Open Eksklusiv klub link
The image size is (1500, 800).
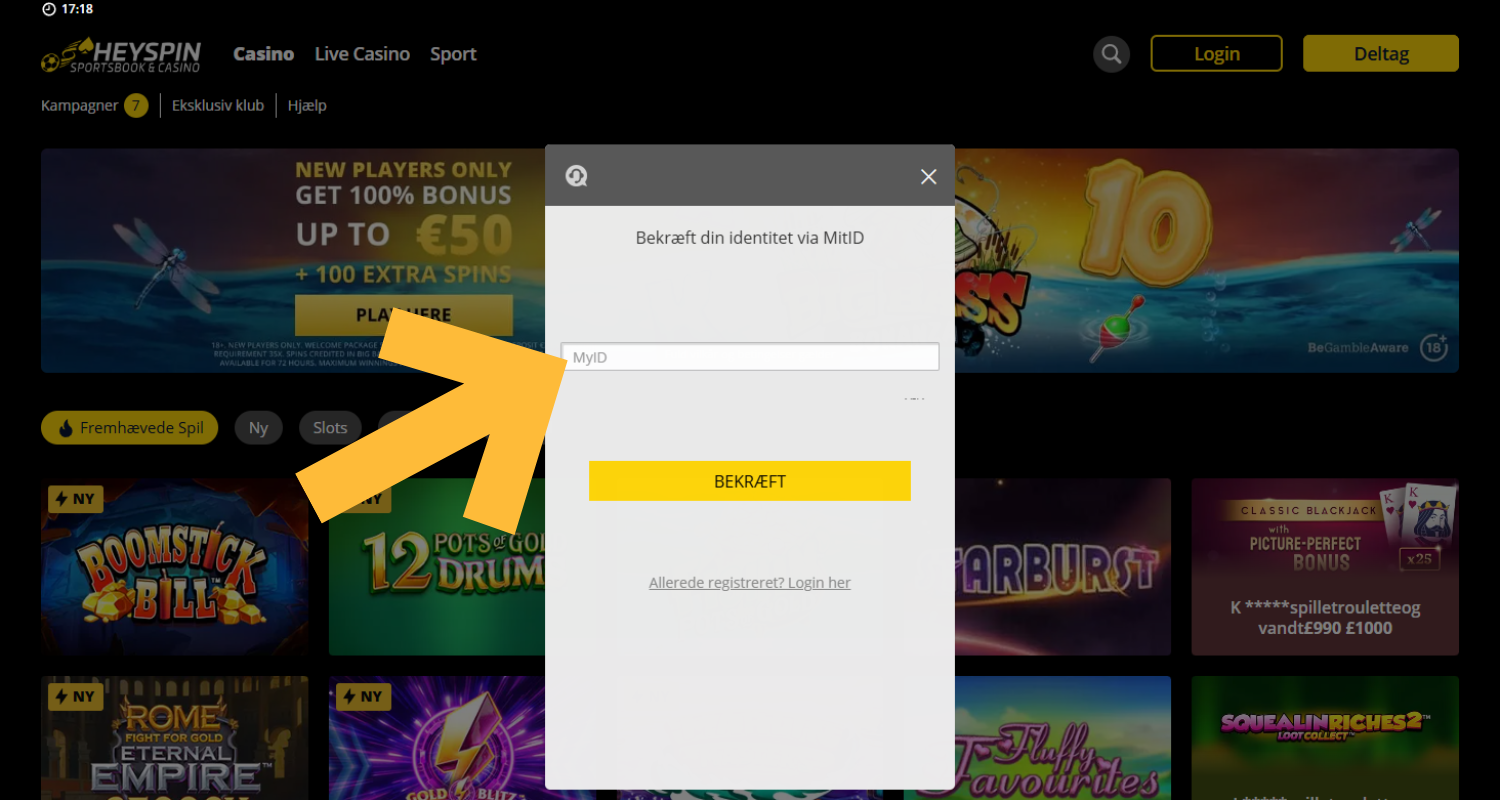[x=218, y=105]
